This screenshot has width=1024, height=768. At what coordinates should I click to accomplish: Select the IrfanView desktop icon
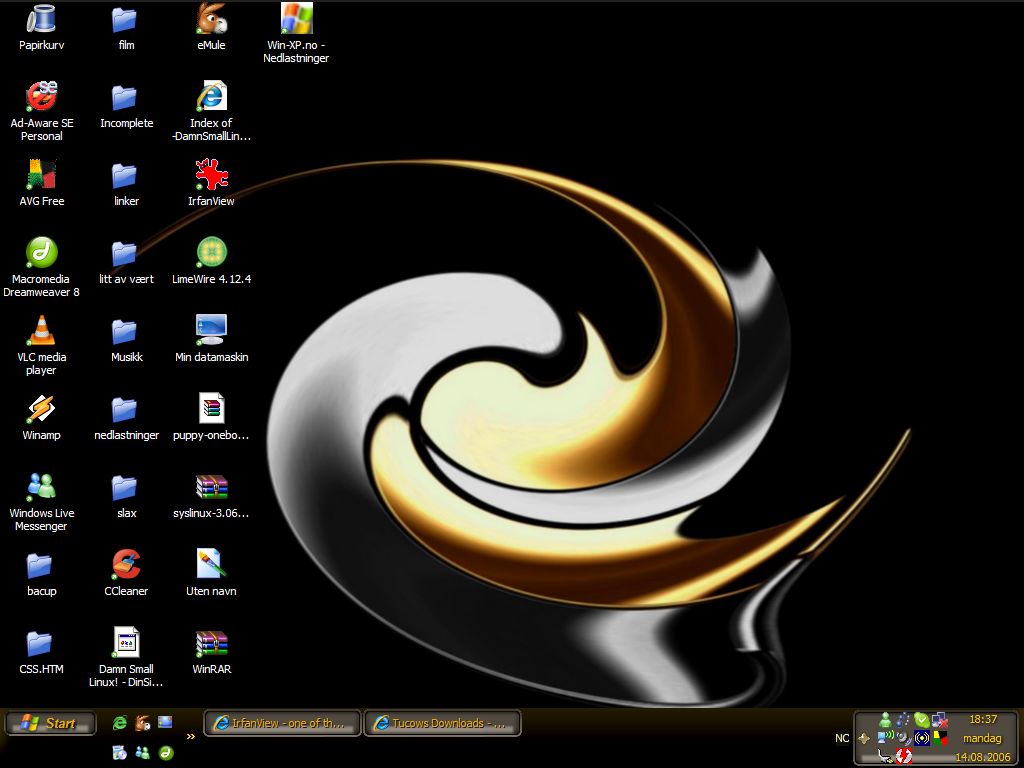click(x=211, y=183)
